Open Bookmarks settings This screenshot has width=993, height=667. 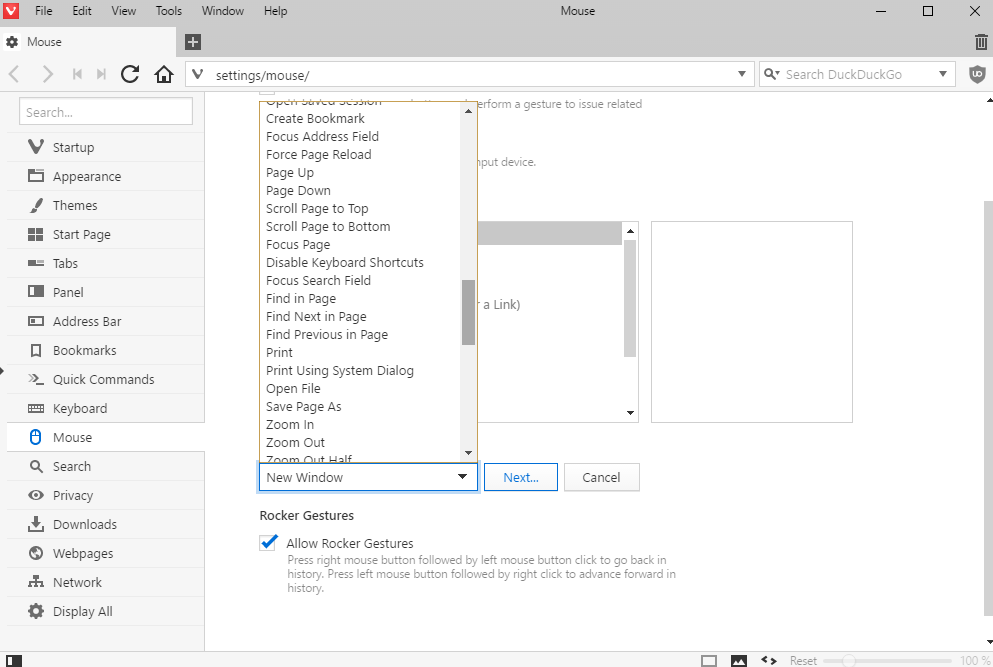click(x=106, y=350)
